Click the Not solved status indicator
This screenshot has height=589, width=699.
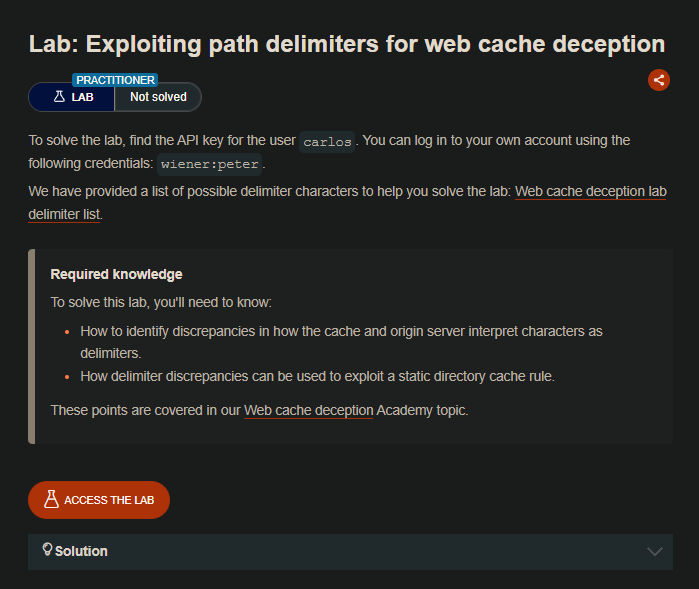click(158, 97)
